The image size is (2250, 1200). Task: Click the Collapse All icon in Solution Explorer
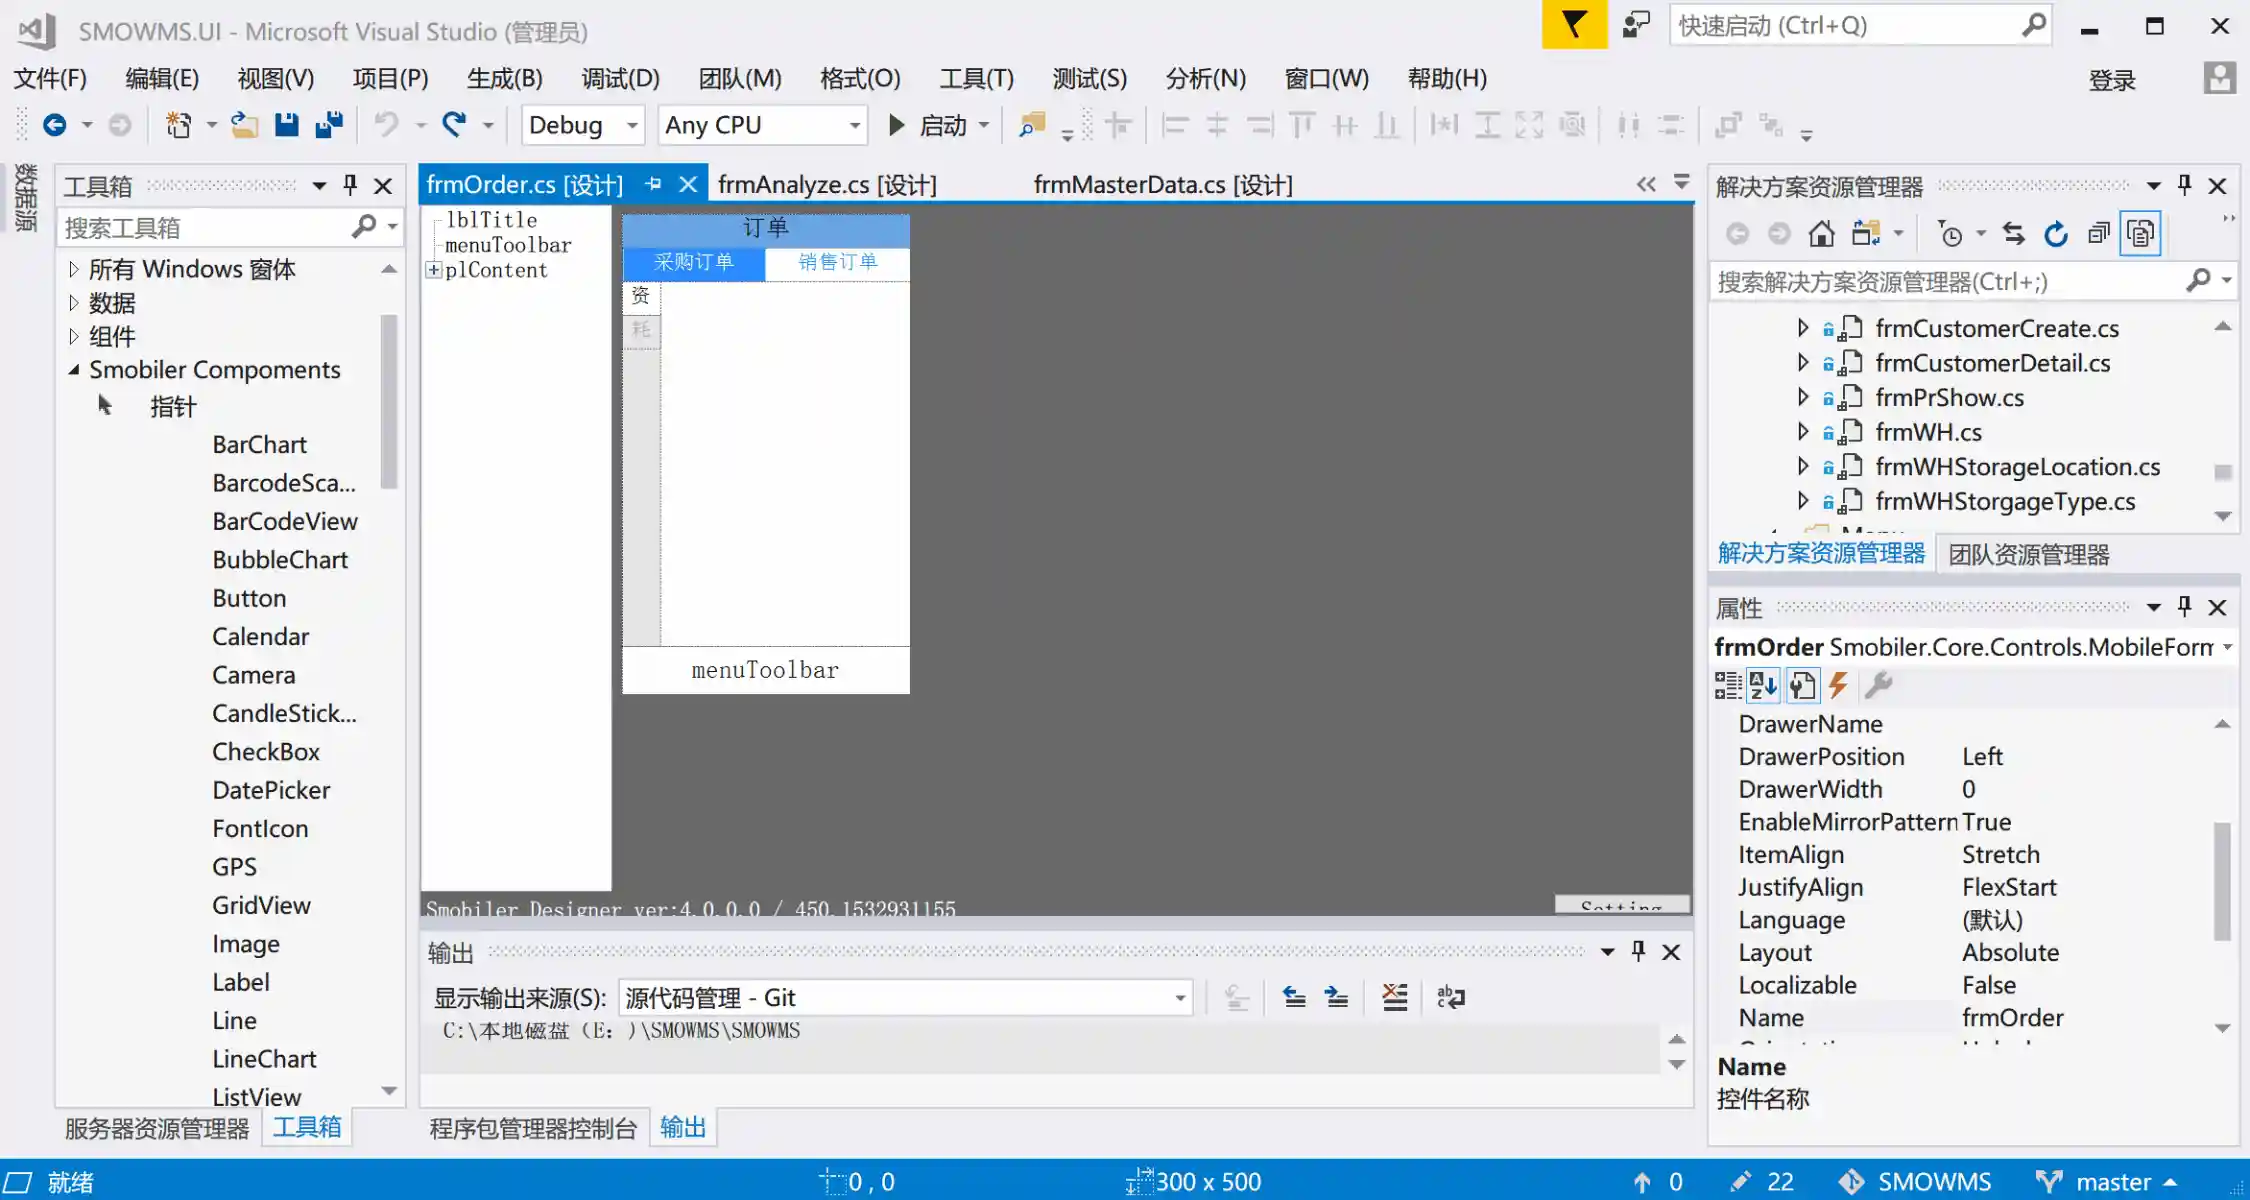tap(2098, 234)
